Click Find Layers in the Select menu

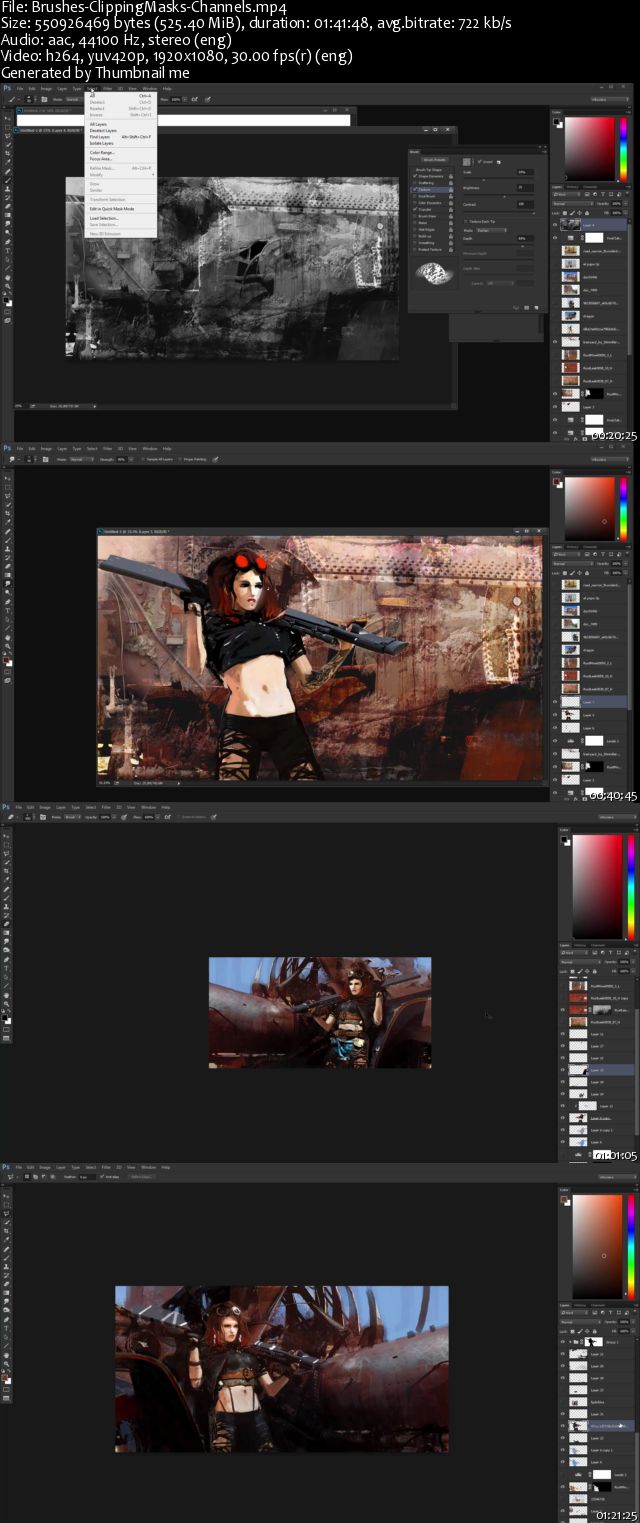click(100, 137)
